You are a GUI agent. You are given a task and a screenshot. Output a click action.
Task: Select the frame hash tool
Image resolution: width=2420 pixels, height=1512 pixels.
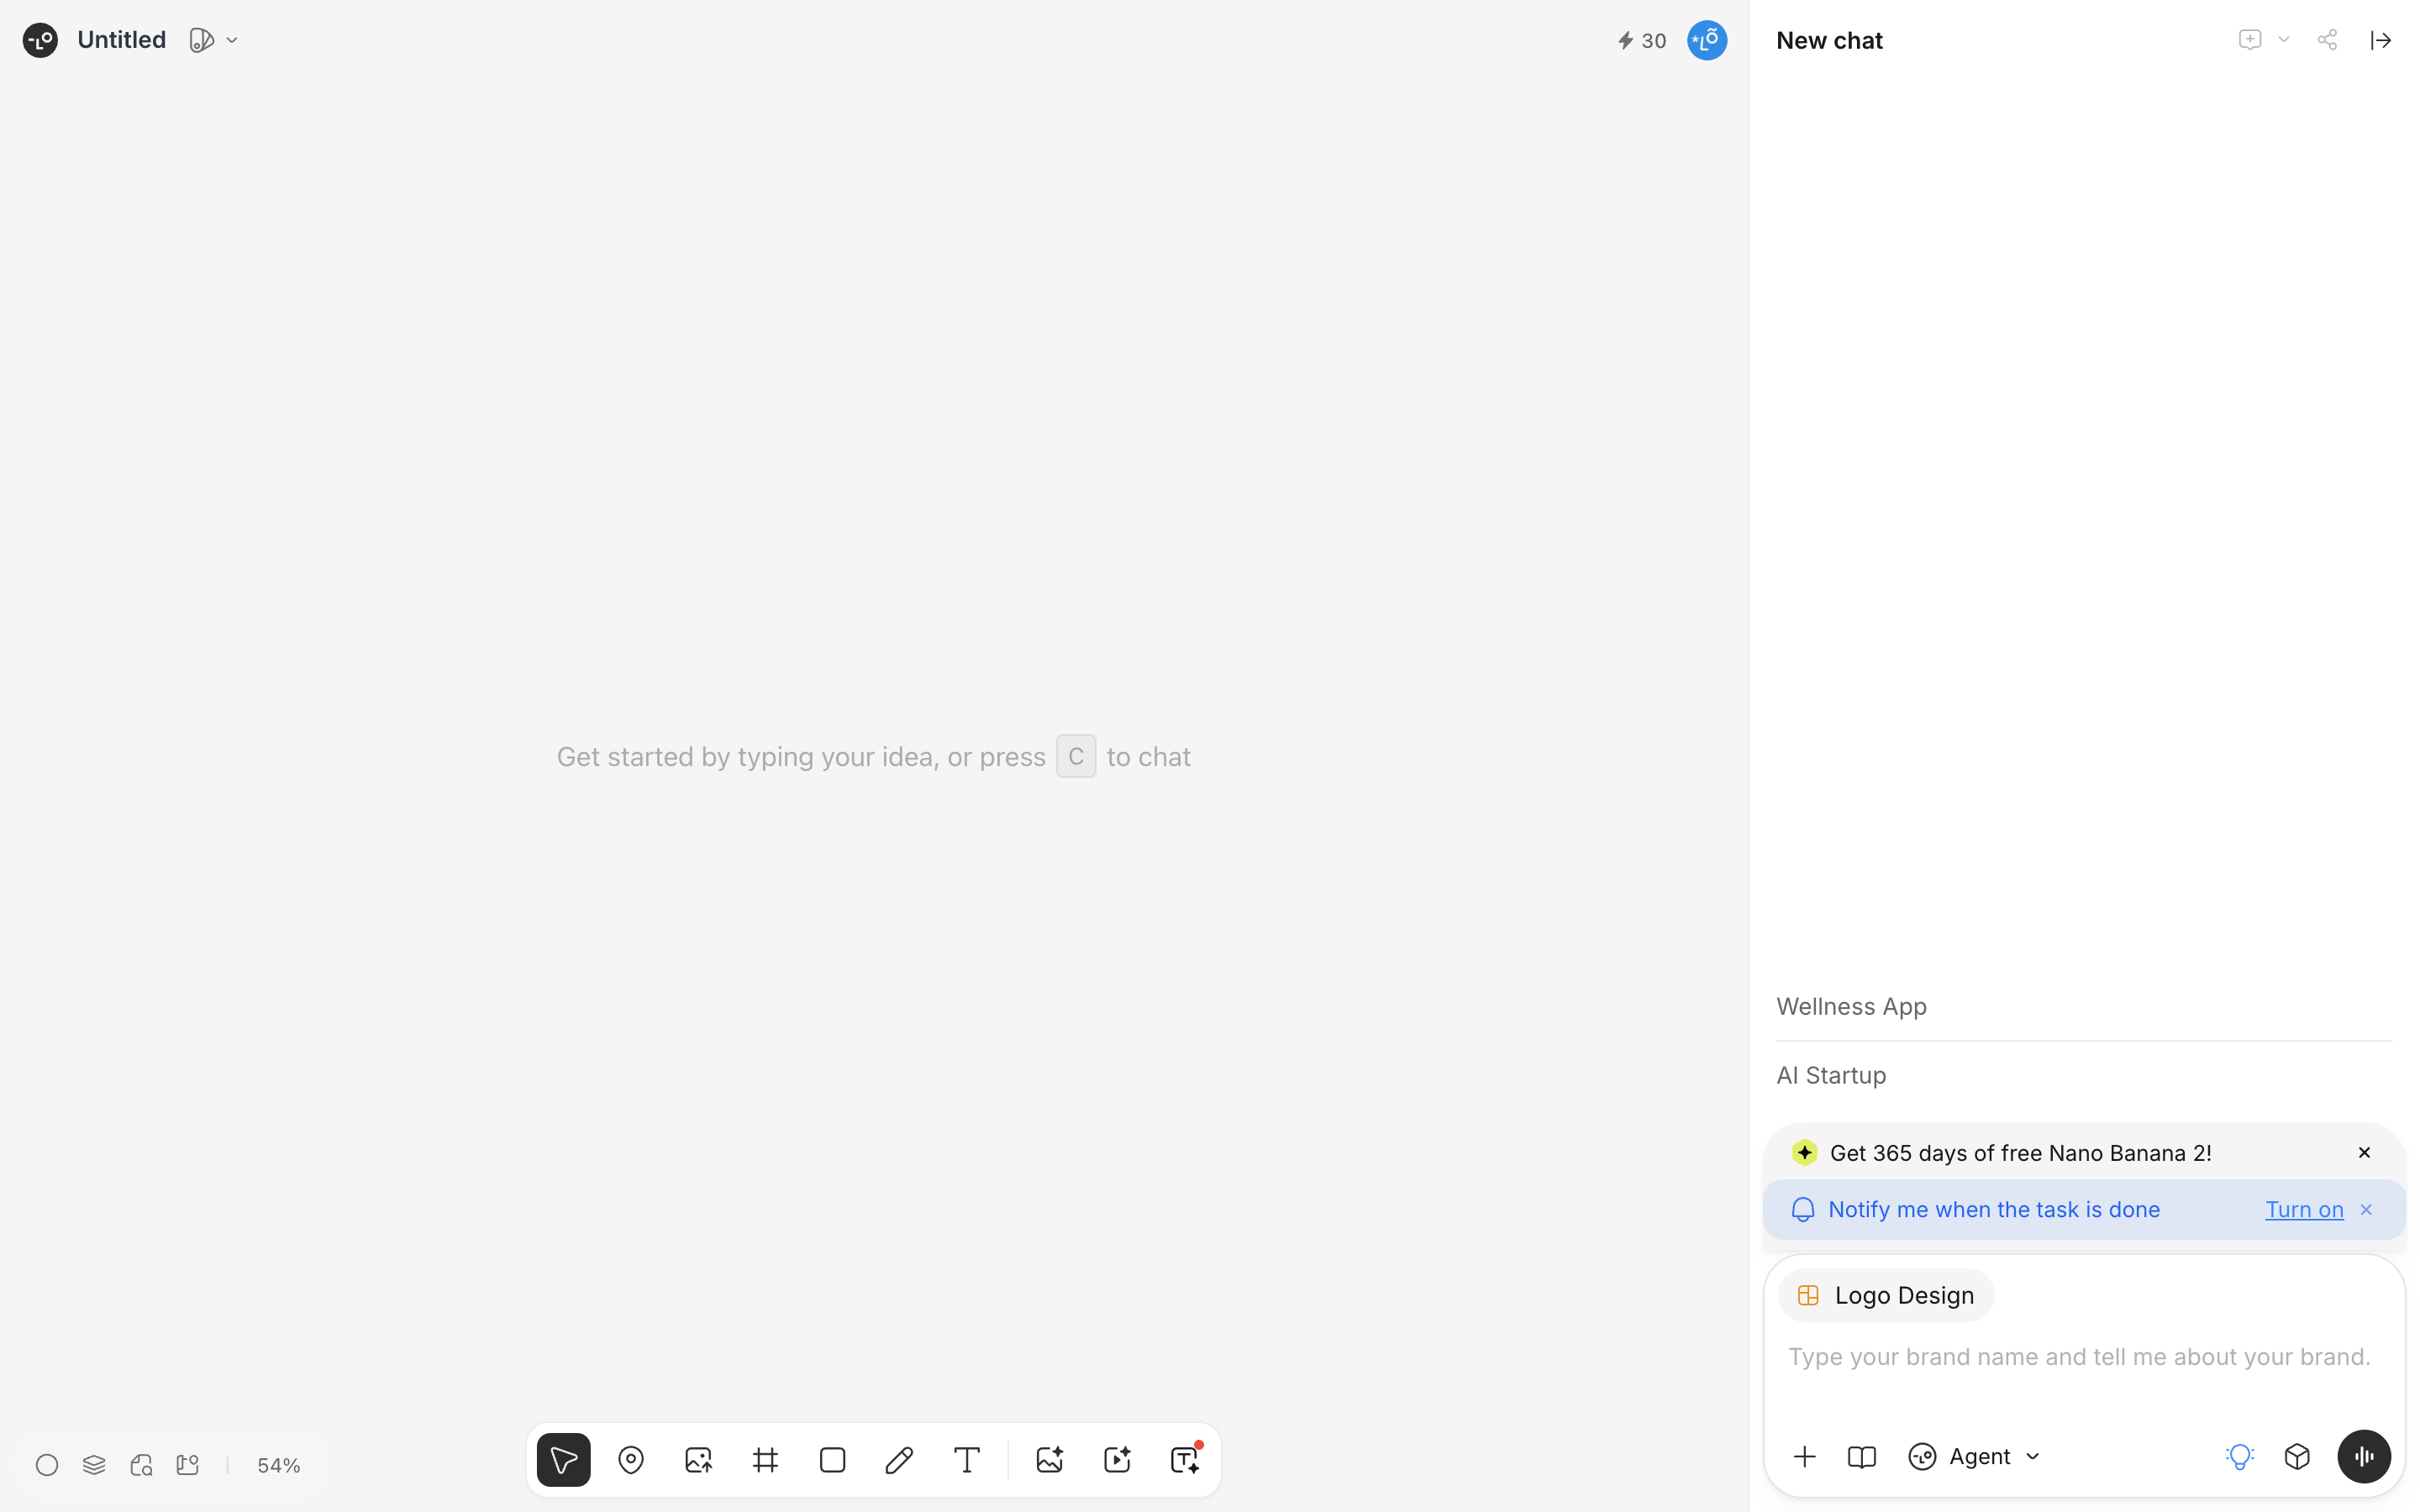pyautogui.click(x=765, y=1460)
